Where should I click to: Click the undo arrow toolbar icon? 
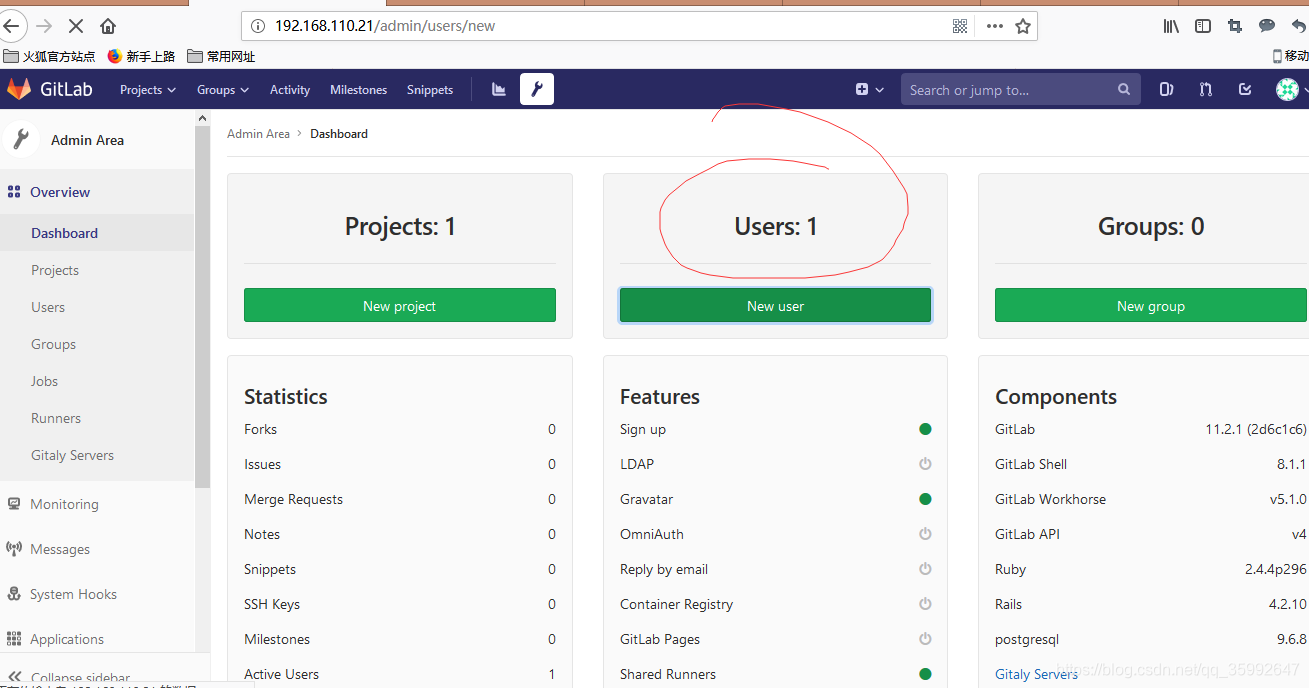[1298, 26]
